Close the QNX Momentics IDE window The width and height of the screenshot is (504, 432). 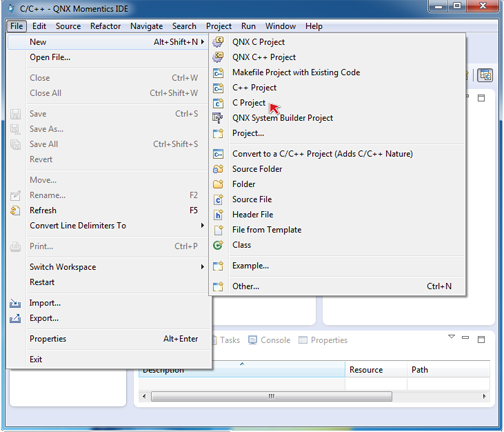483,6
